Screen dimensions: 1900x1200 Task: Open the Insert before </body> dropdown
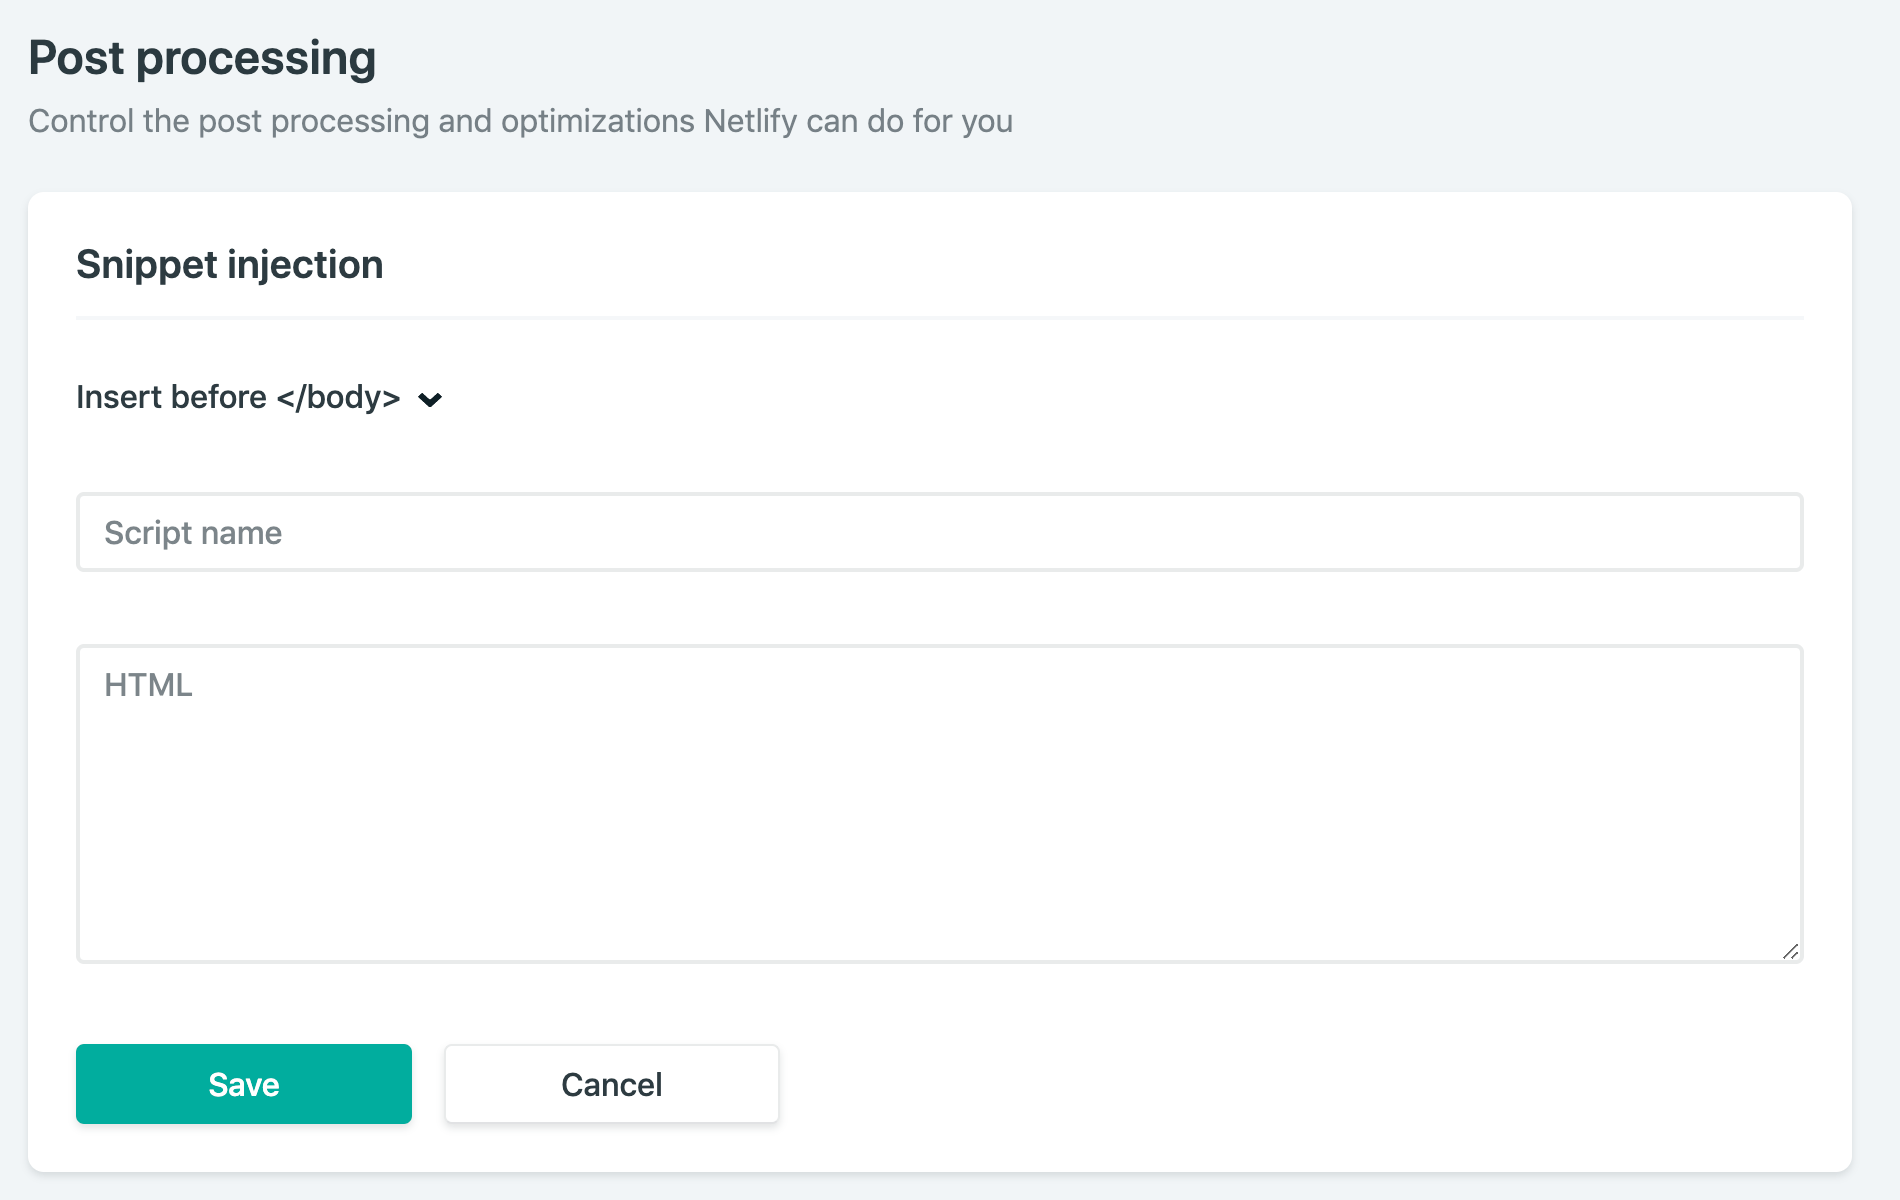click(238, 398)
